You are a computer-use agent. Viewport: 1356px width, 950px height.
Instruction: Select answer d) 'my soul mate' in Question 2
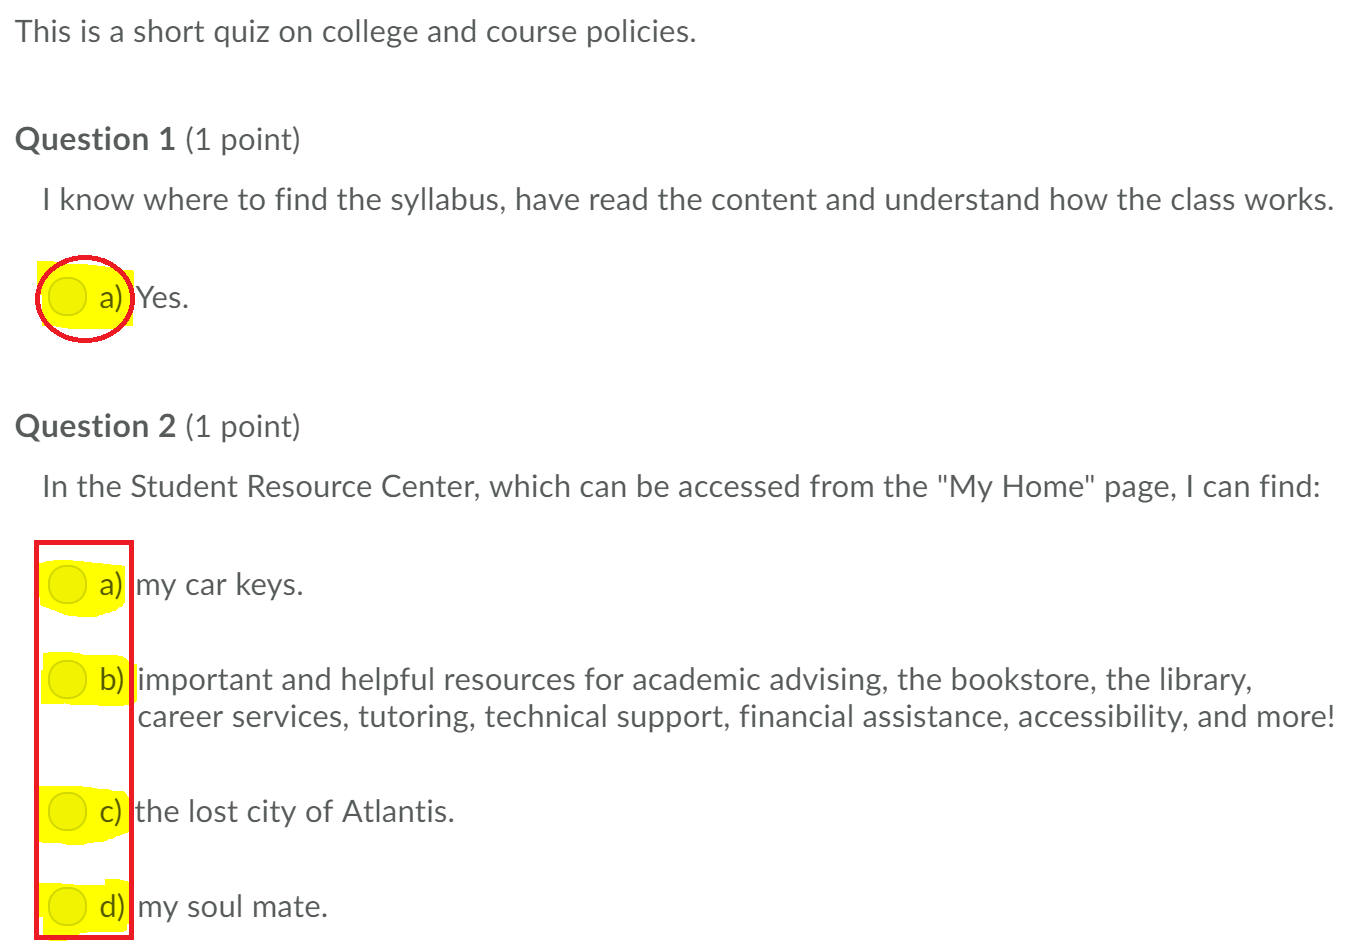(x=66, y=906)
